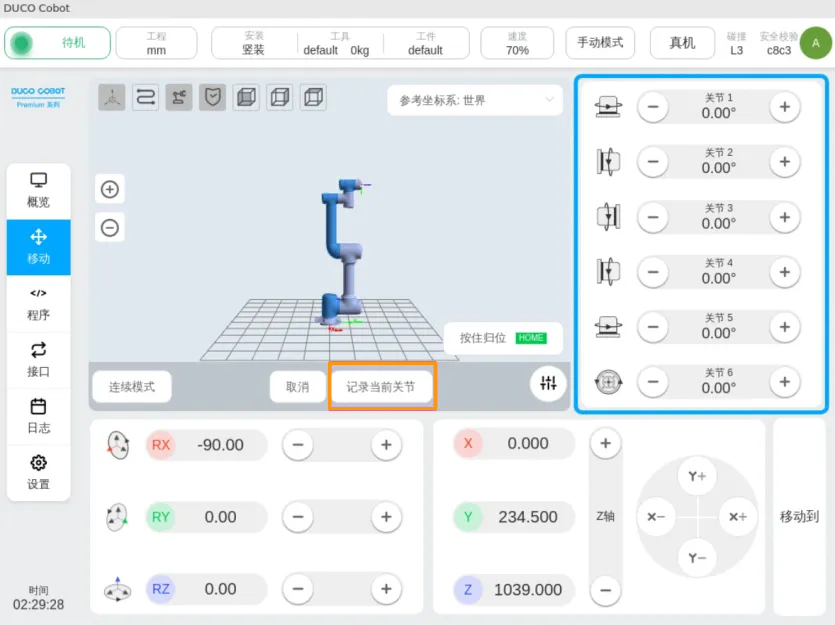Click the RY rotation axis icon
Image resolution: width=835 pixels, height=625 pixels.
(117, 517)
